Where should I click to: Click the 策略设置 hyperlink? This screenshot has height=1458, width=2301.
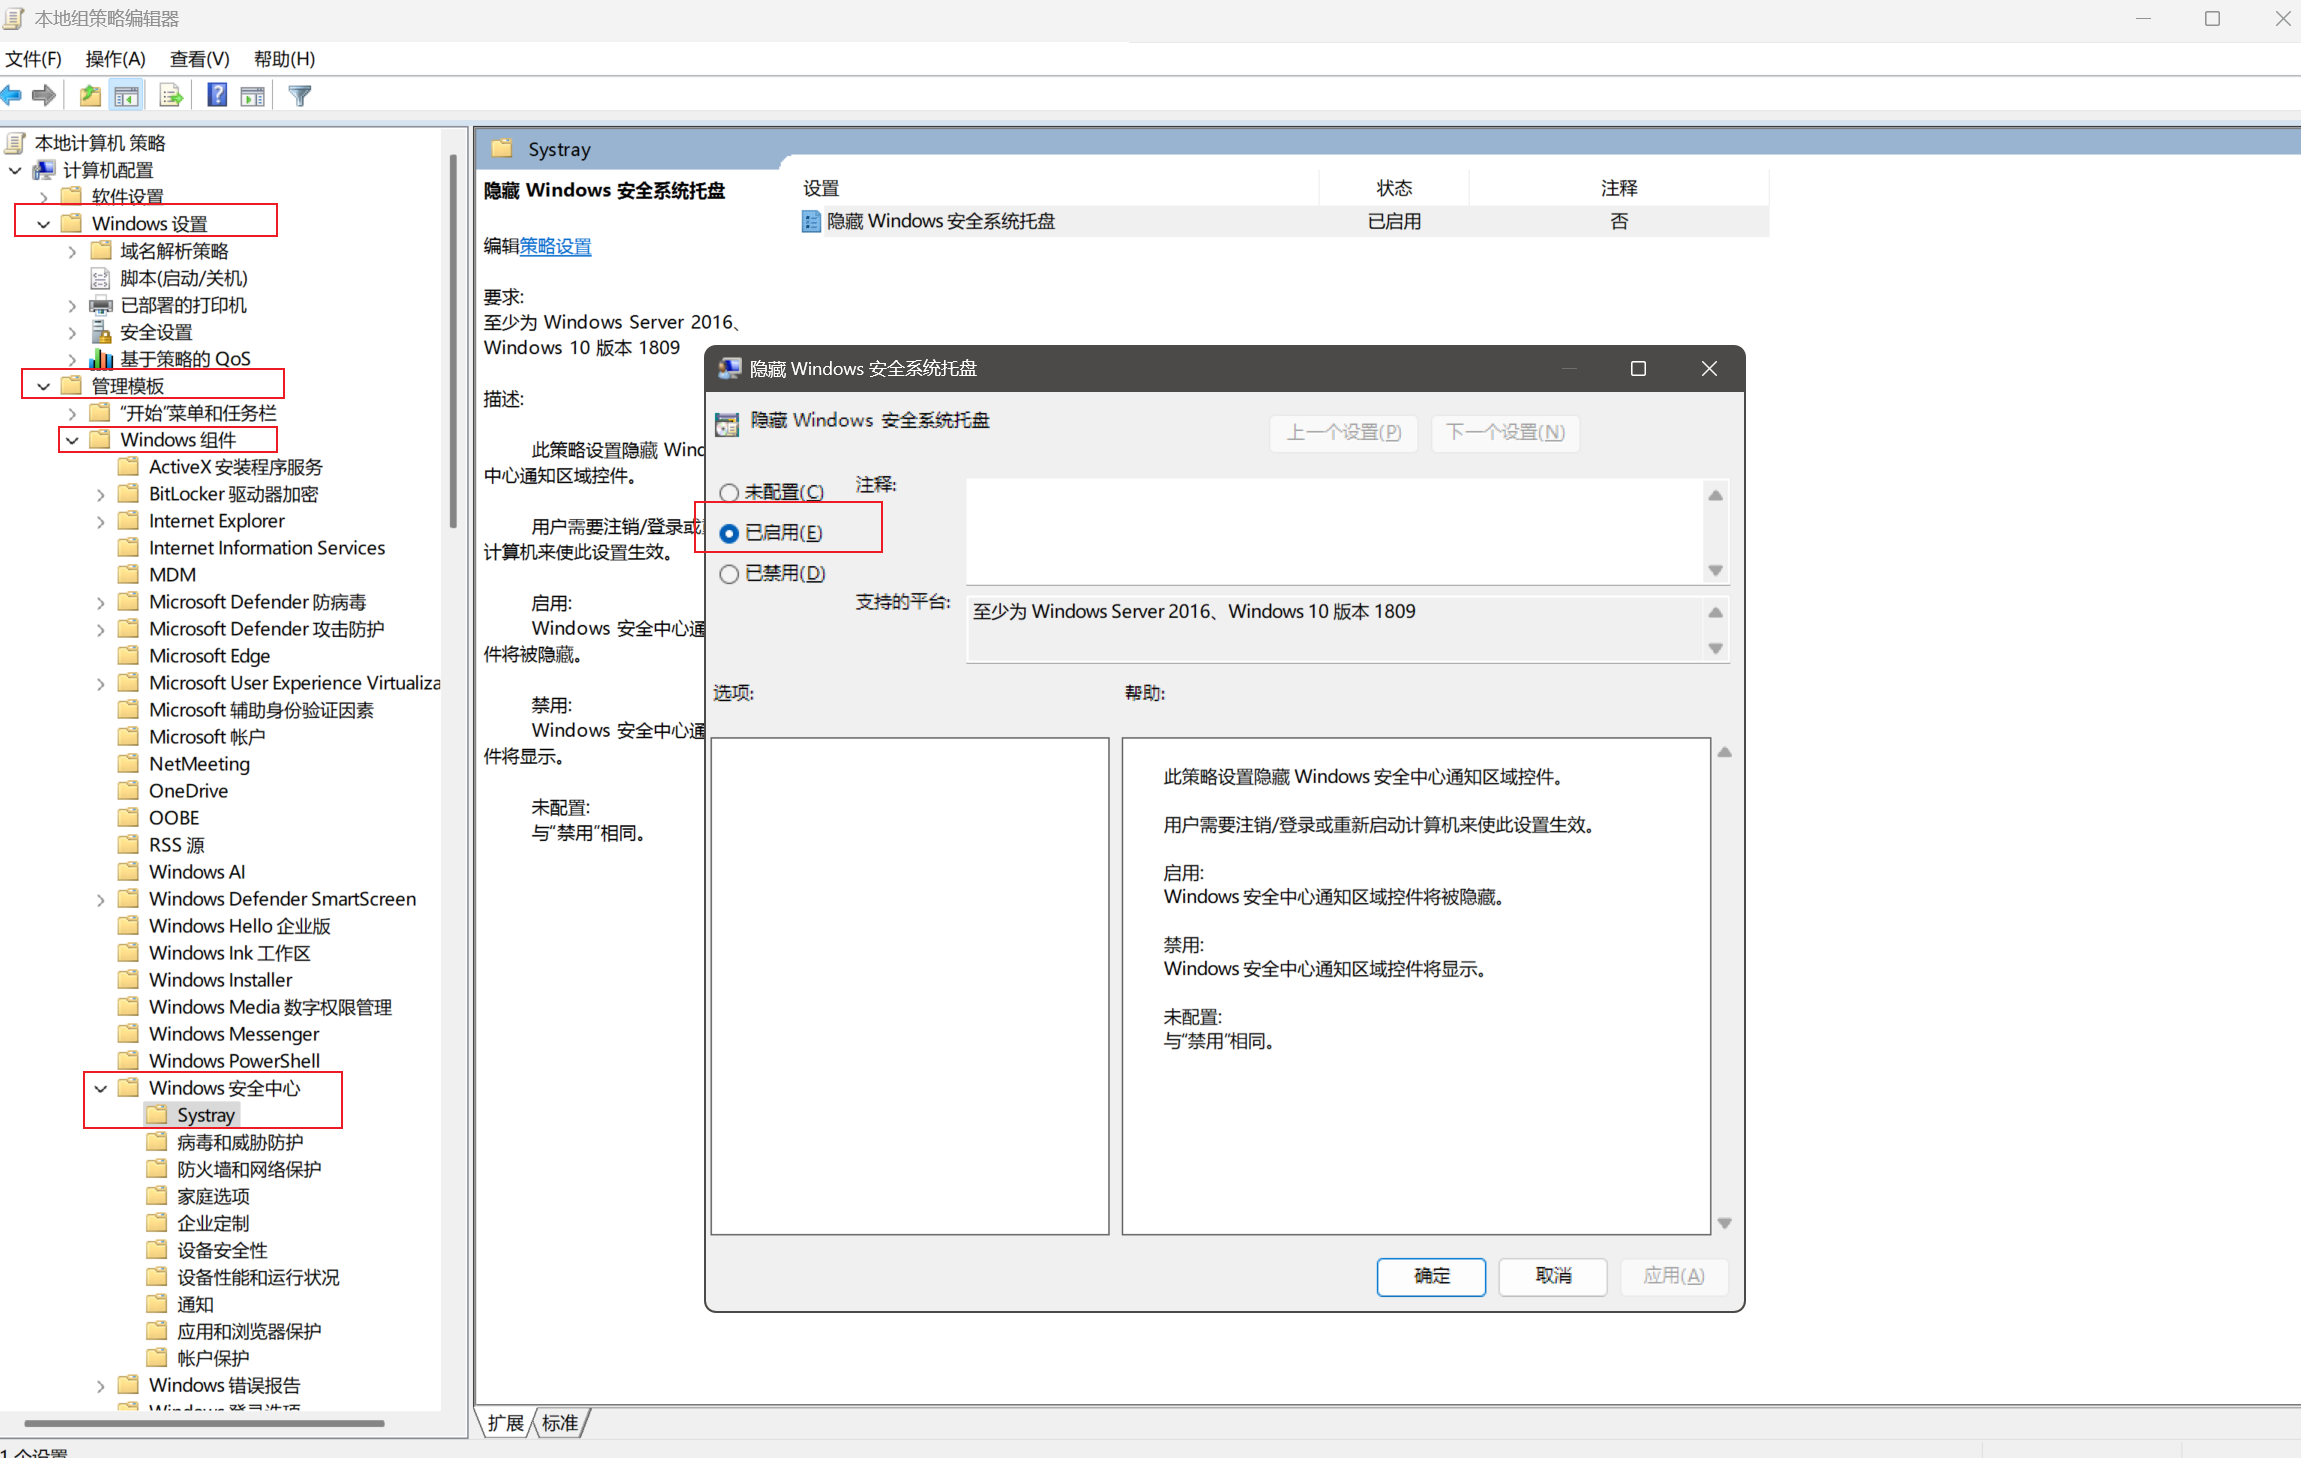556,246
